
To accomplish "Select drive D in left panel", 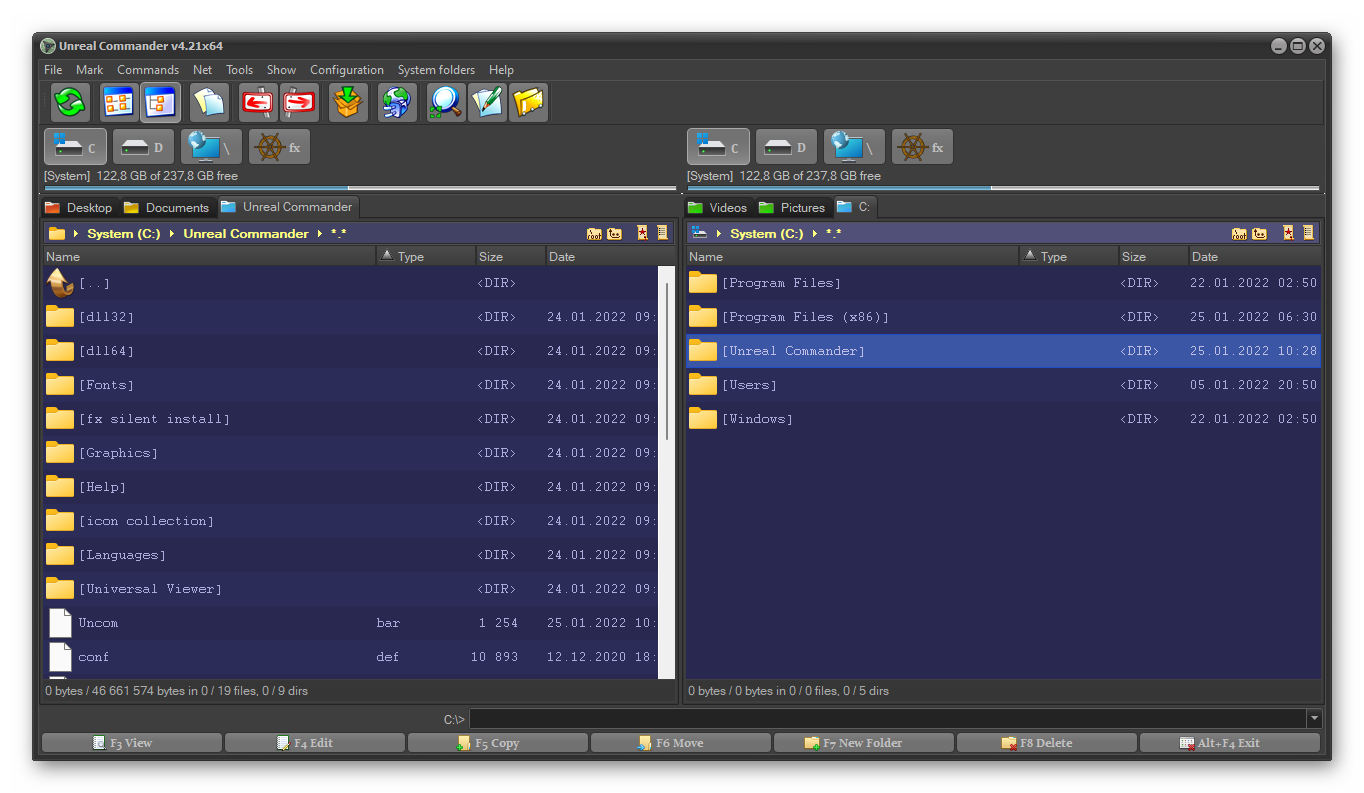I will [x=143, y=147].
